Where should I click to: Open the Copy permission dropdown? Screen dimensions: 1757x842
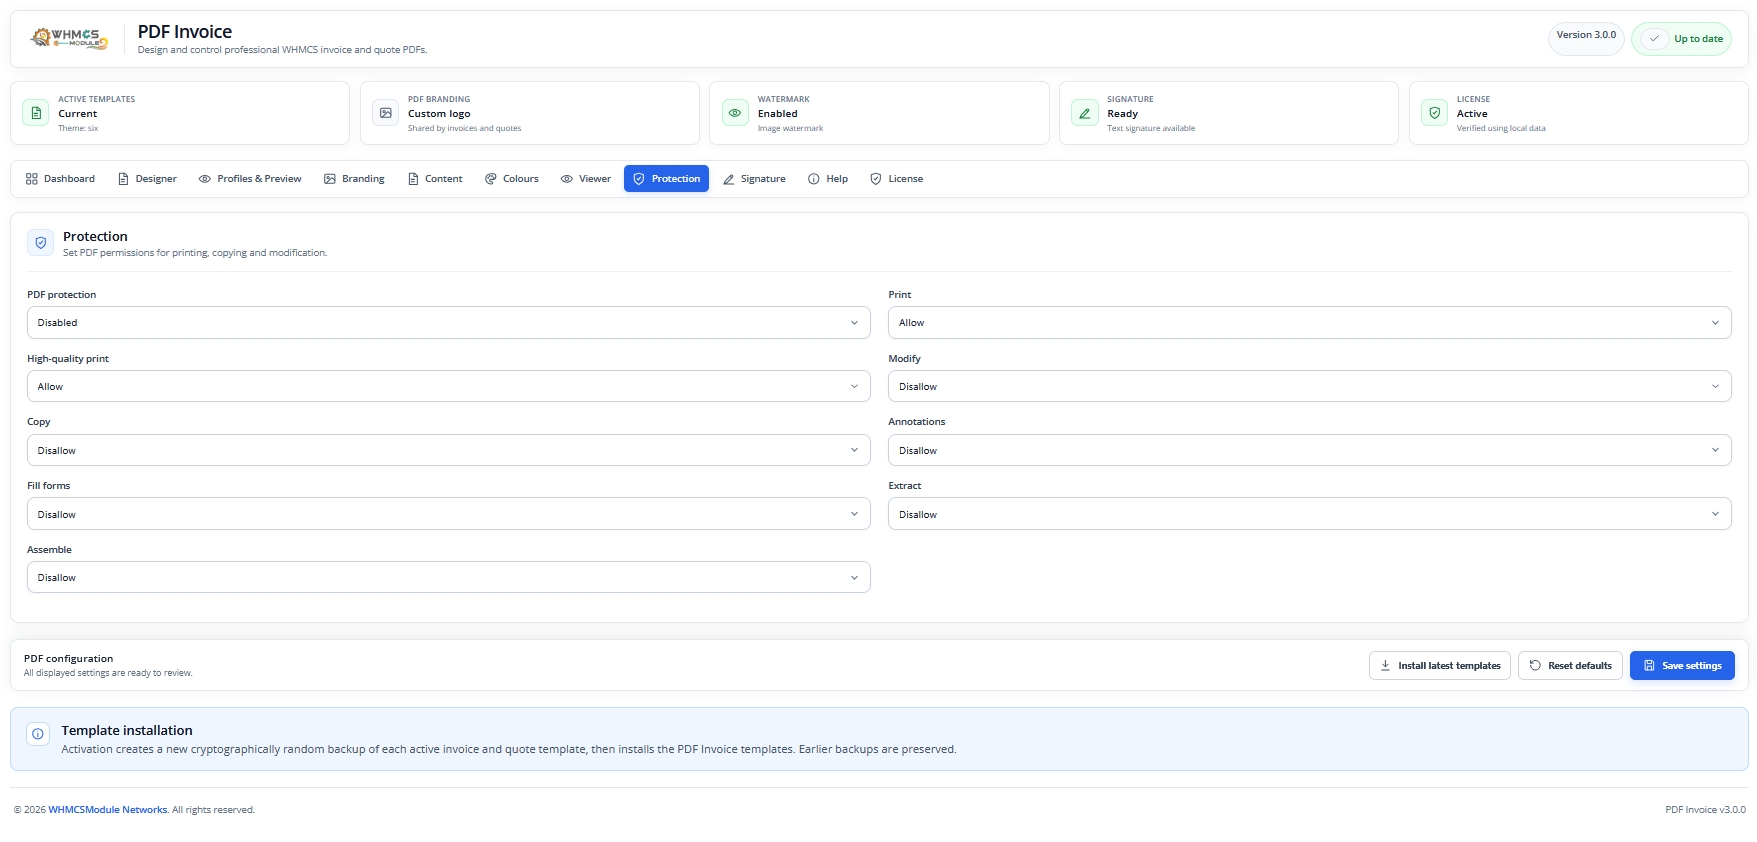pyautogui.click(x=449, y=451)
